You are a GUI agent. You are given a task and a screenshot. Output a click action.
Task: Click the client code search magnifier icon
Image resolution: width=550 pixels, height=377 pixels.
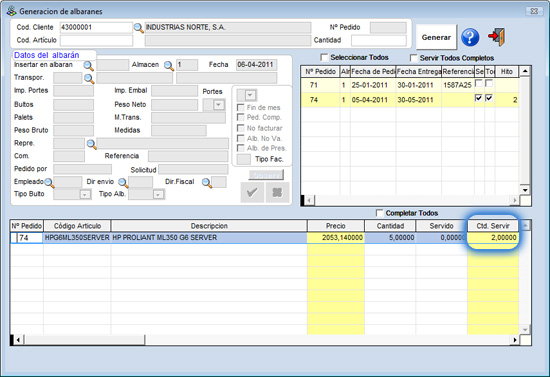[139, 28]
